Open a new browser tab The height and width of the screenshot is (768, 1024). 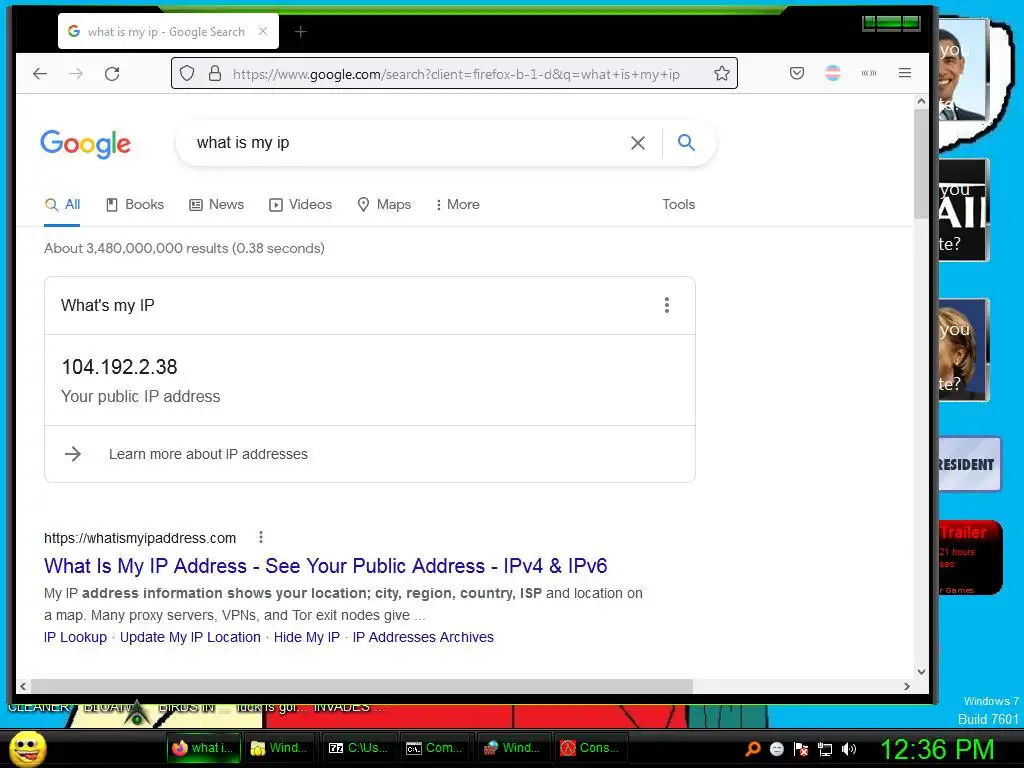point(300,31)
